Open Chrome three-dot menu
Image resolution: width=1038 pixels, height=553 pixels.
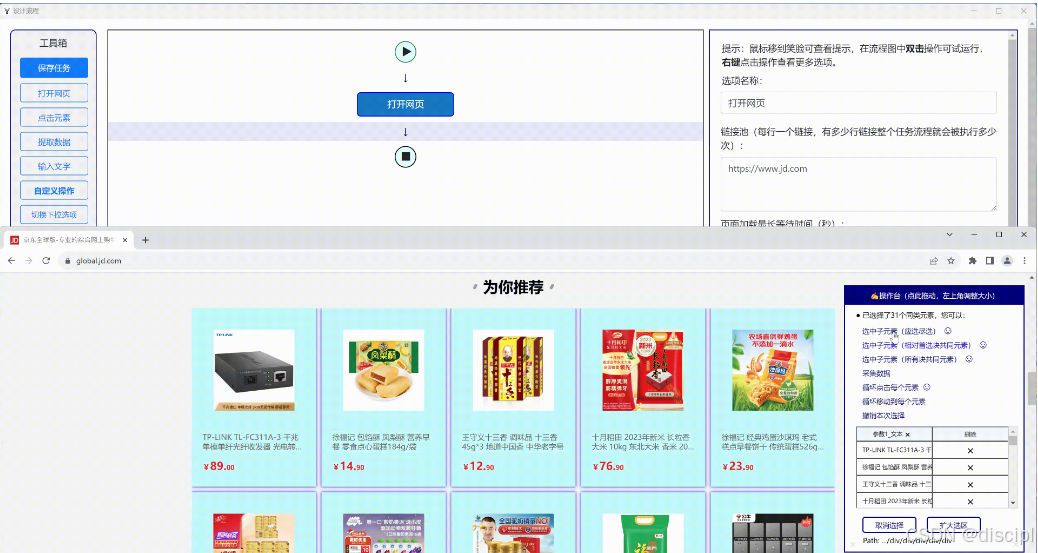(1025, 261)
